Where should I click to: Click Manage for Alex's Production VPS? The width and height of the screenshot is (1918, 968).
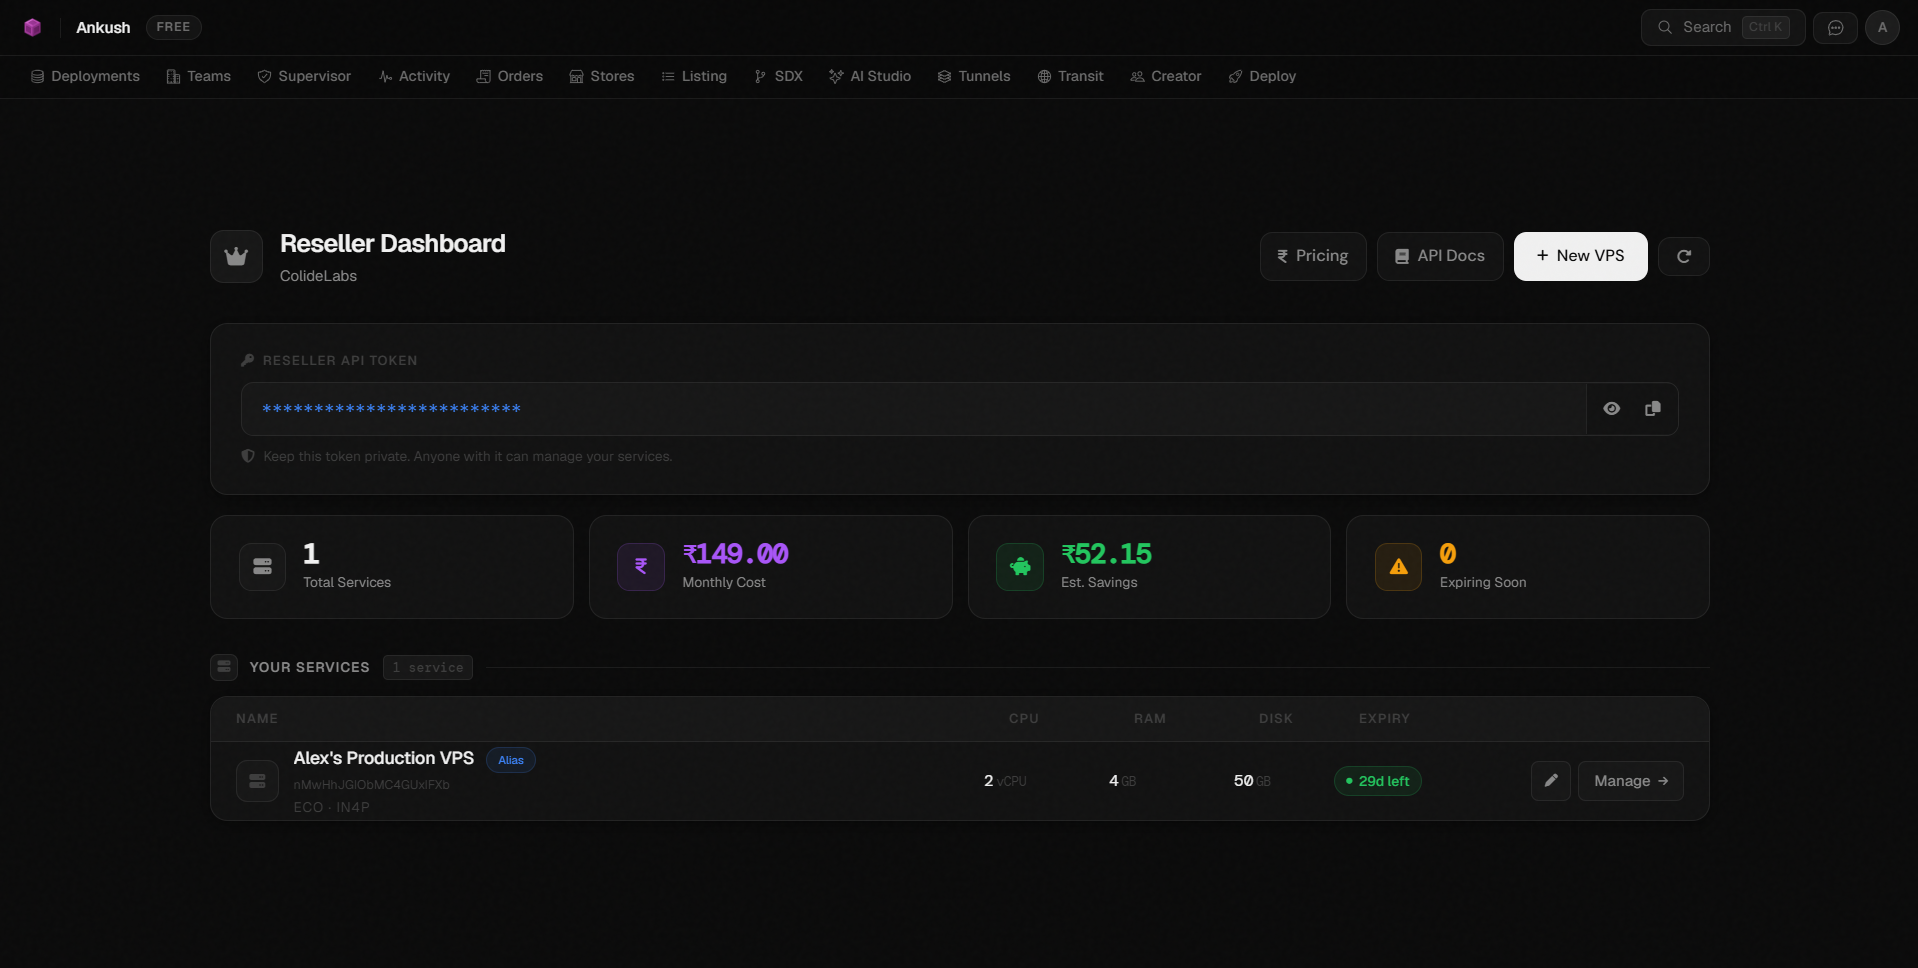point(1630,781)
